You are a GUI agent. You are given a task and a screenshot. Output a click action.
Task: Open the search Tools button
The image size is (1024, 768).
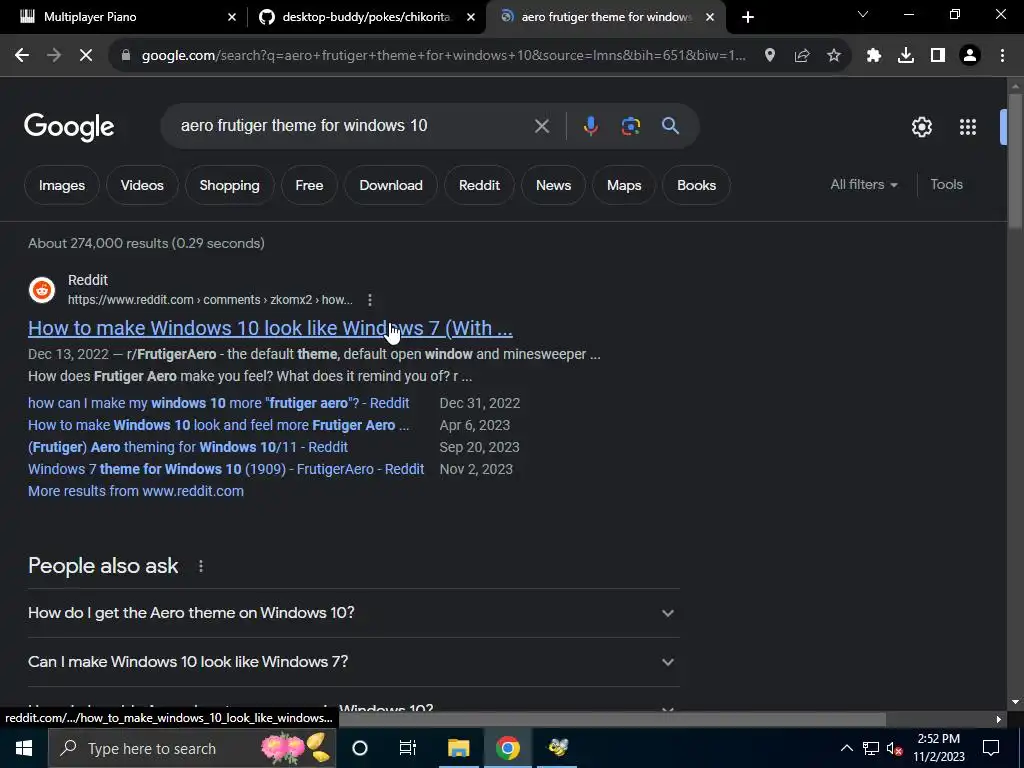pos(946,185)
